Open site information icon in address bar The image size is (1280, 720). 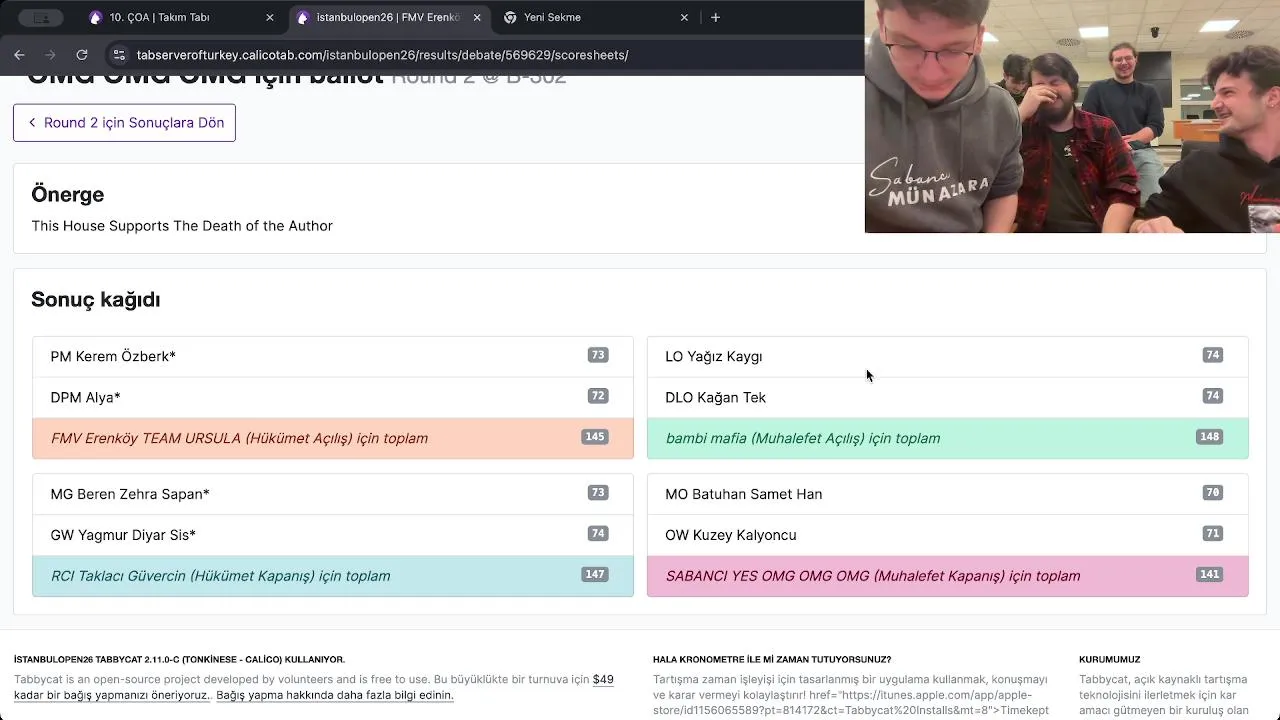(119, 55)
